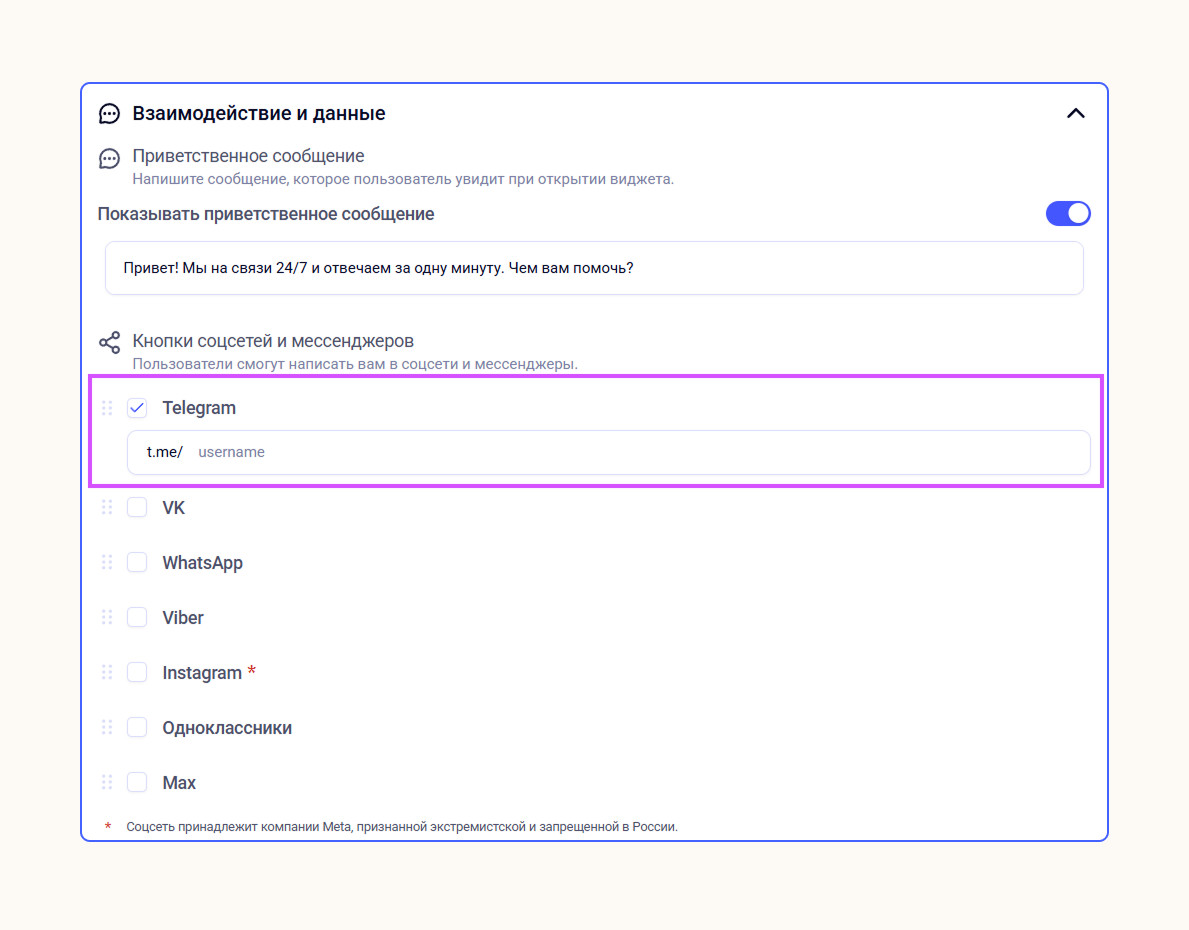Click the drag handle next to Max

click(x=107, y=783)
